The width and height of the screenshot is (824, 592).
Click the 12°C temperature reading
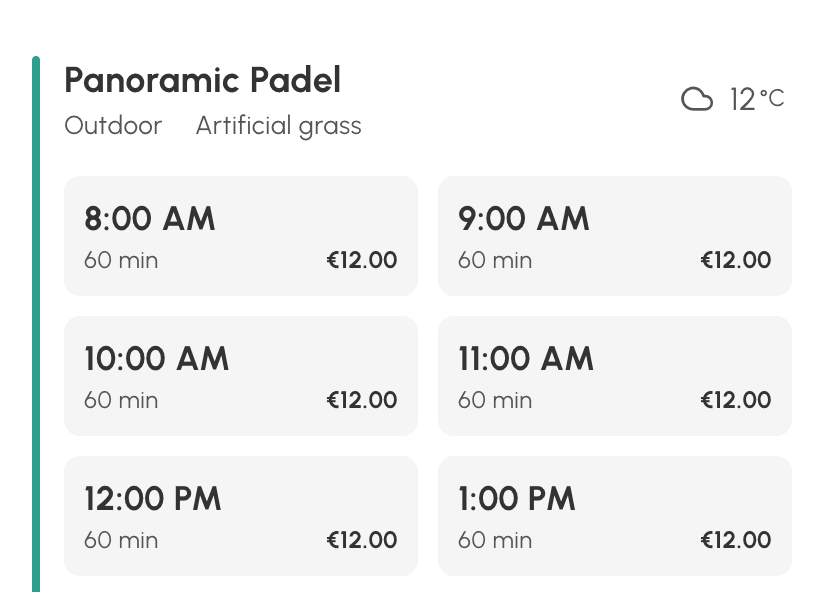point(757,99)
